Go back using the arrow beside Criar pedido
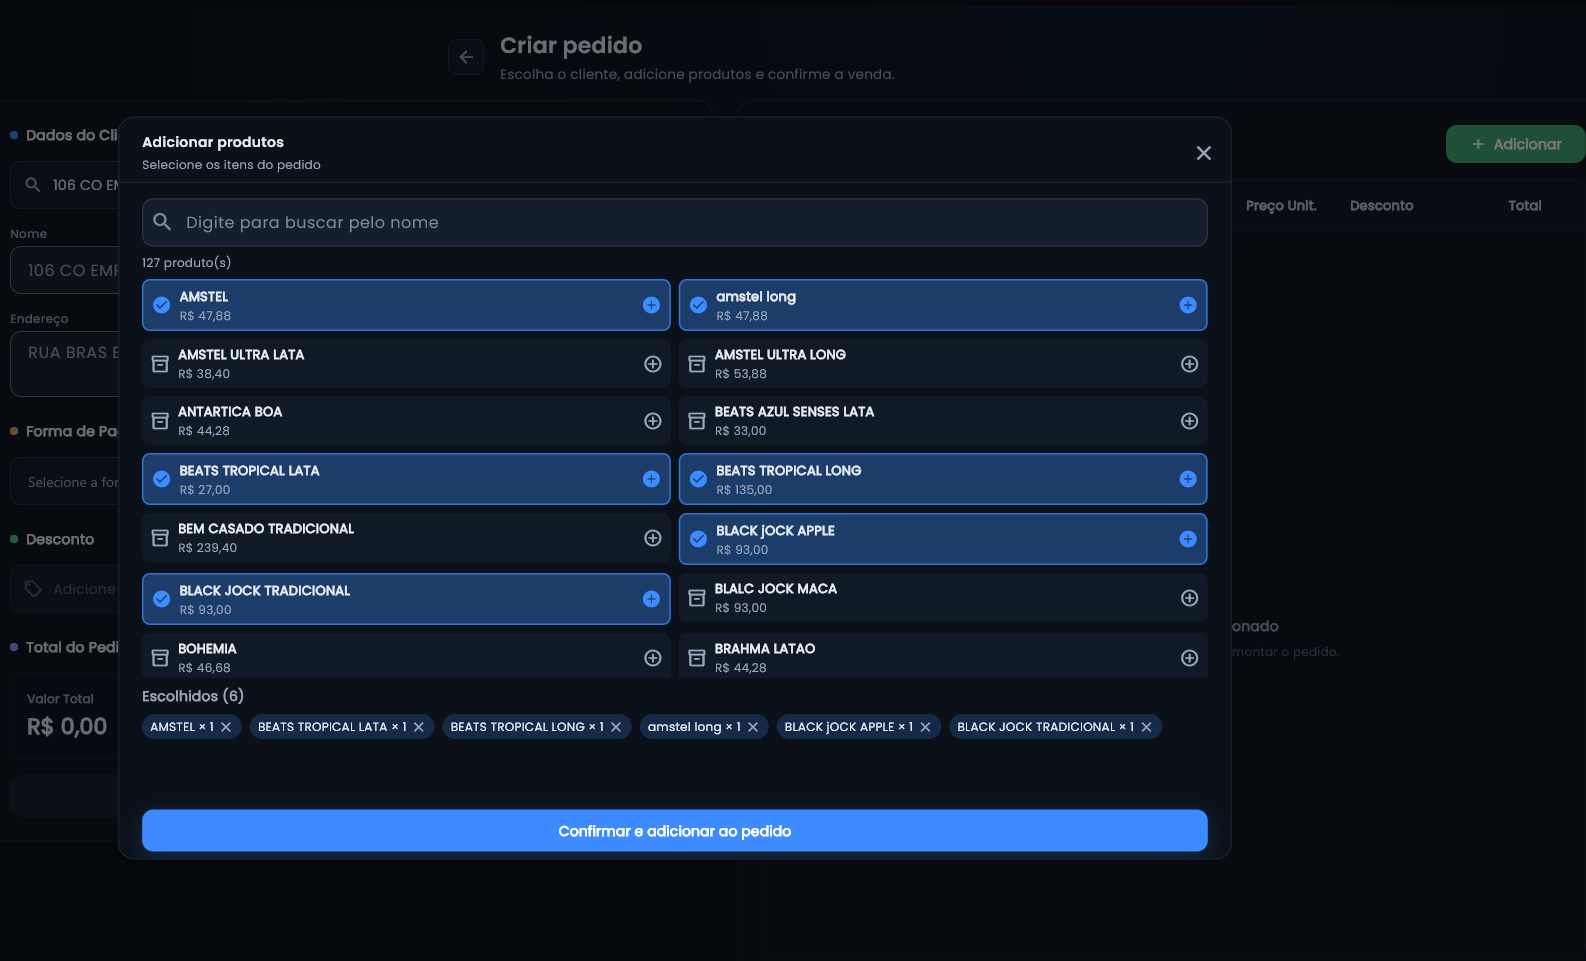Image resolution: width=1586 pixels, height=961 pixels. [x=466, y=57]
